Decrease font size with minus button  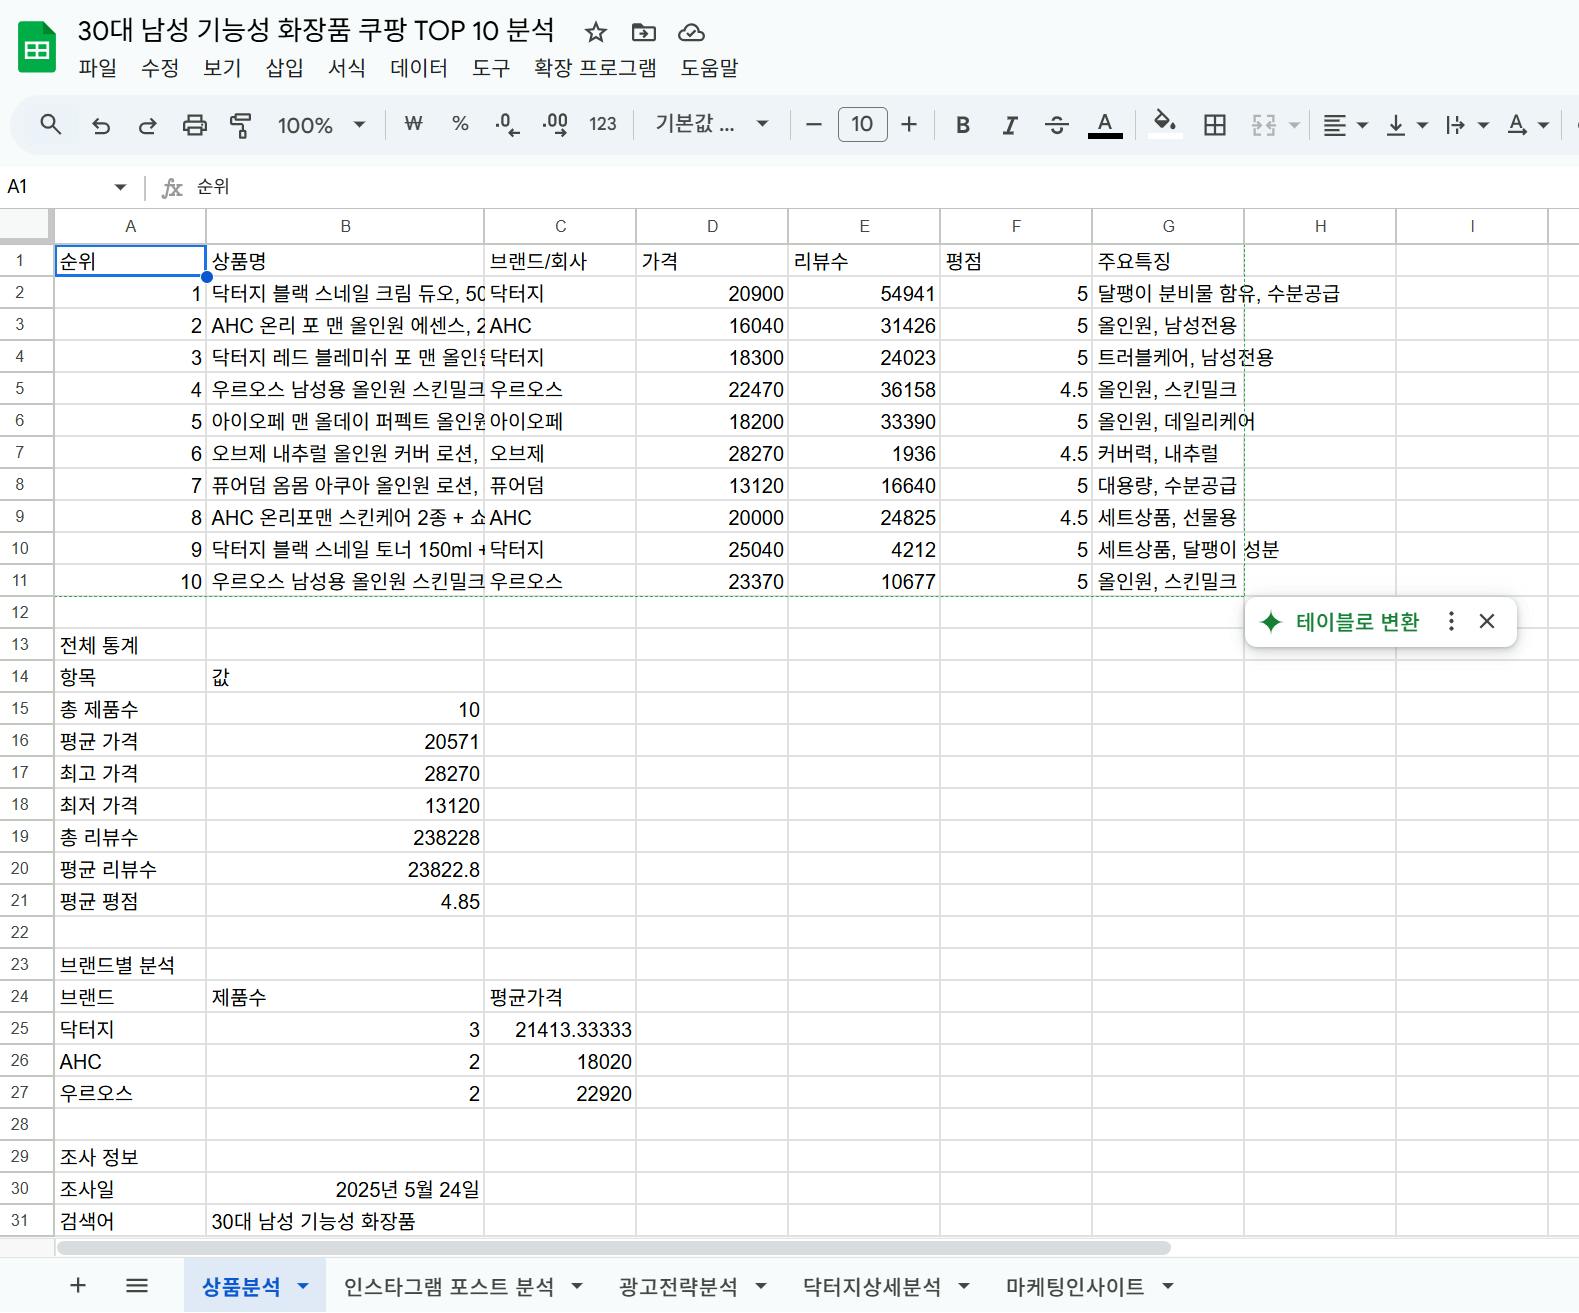coord(814,124)
